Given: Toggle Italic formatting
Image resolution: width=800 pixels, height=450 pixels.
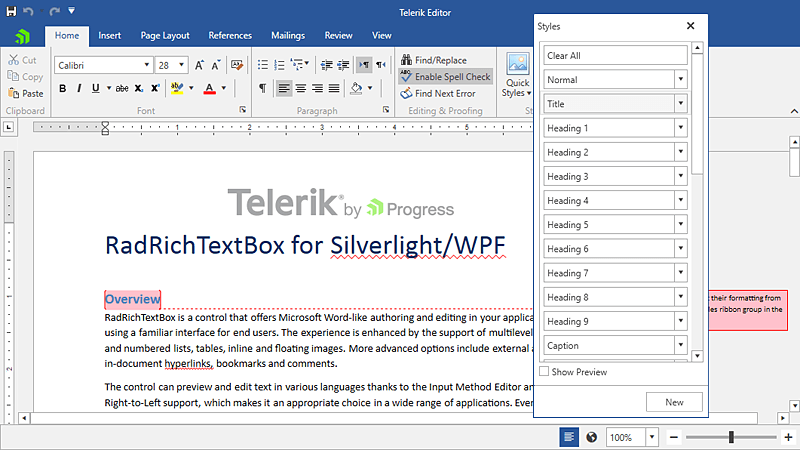Looking at the screenshot, I should coord(79,88).
